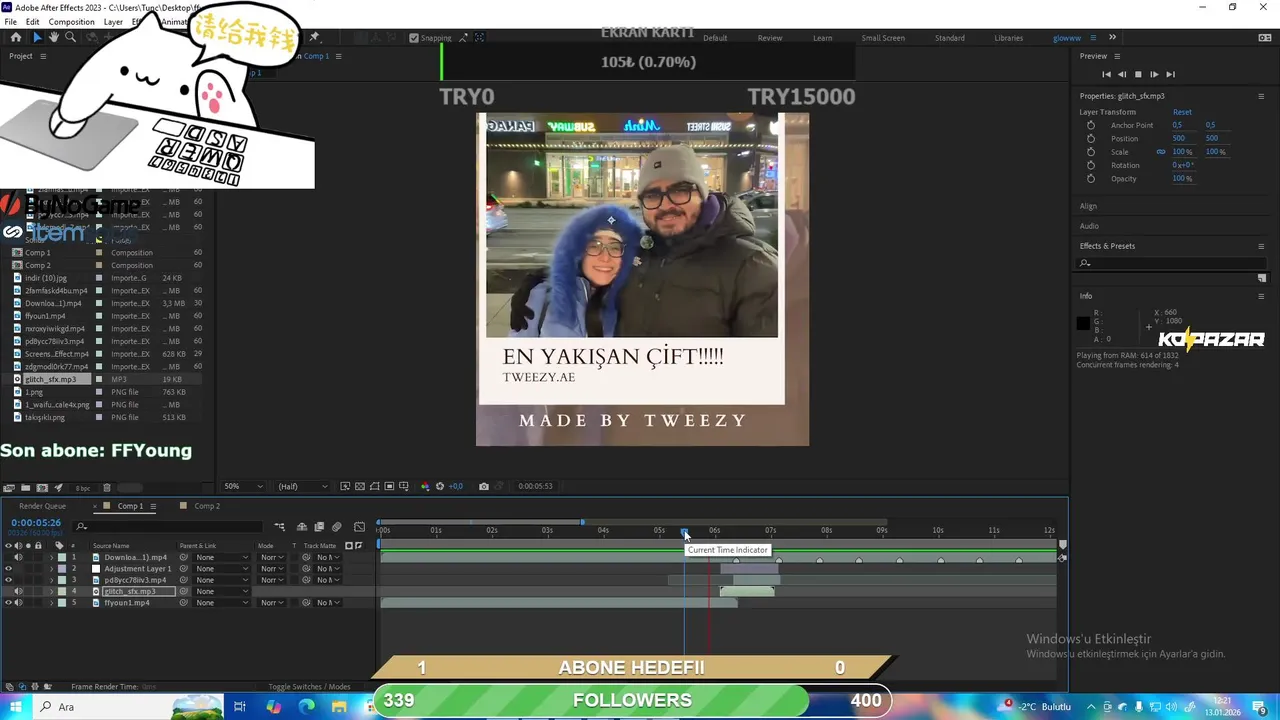Open the Composition menu
Screen dimensions: 1280x720
point(71,22)
